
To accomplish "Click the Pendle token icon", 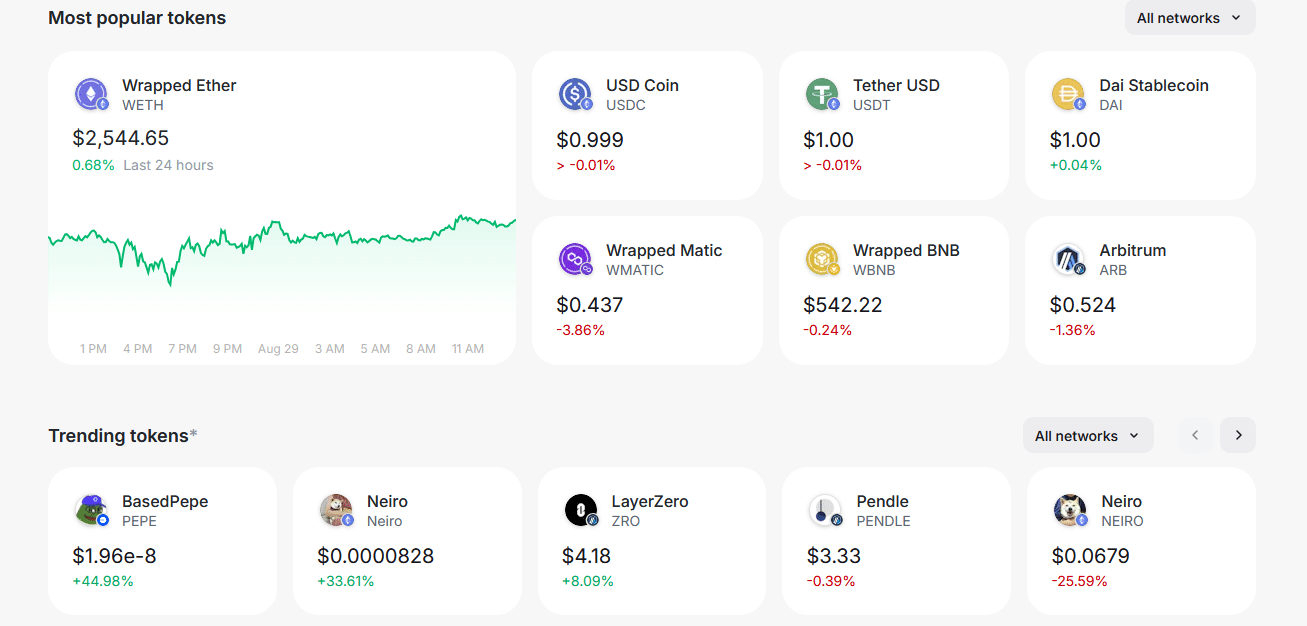I will click(825, 510).
